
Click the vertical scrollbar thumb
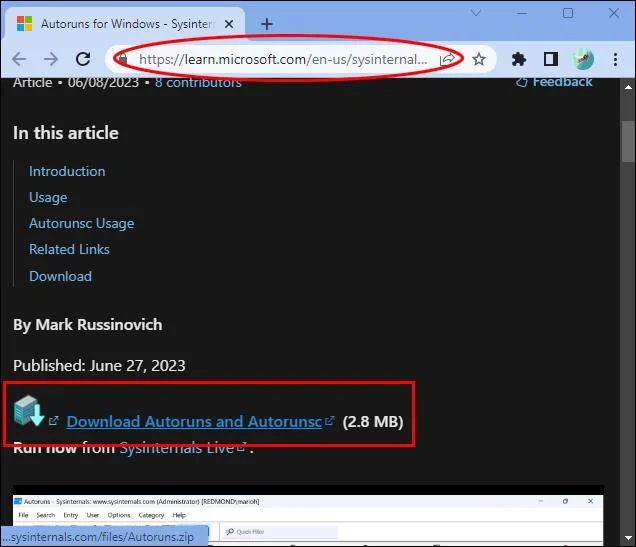[628, 141]
